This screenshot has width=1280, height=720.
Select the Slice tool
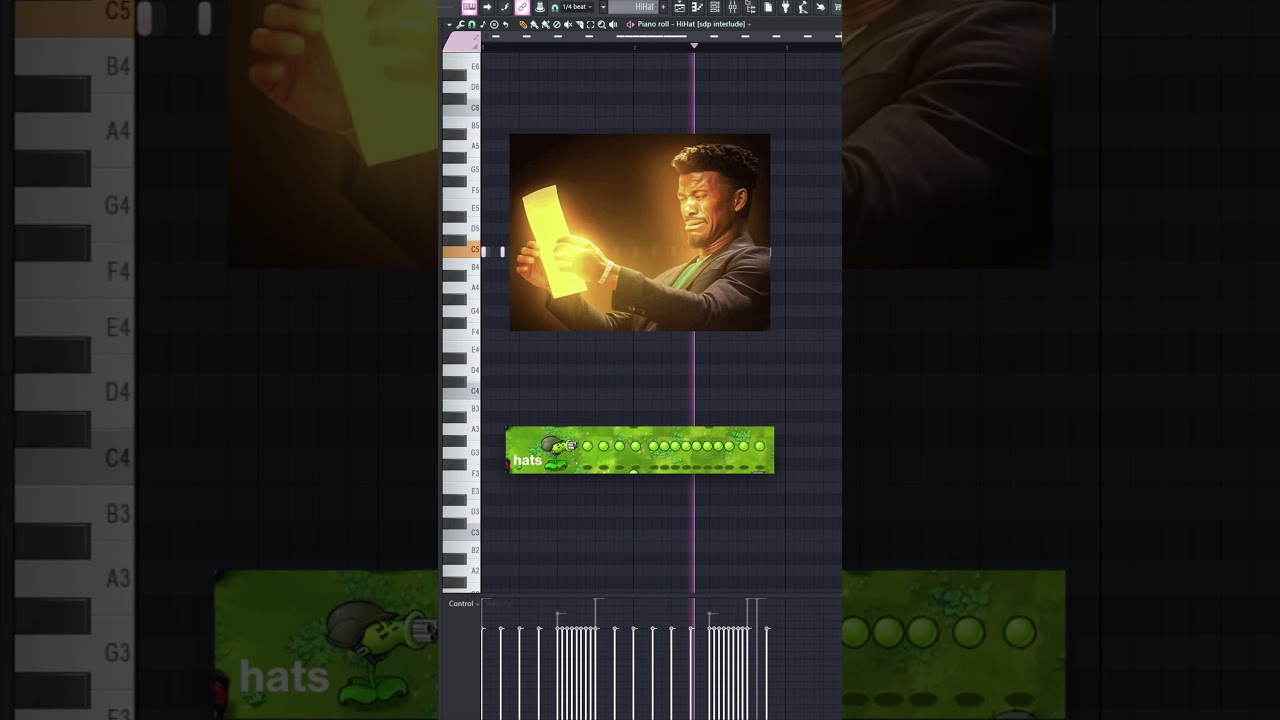[579, 24]
